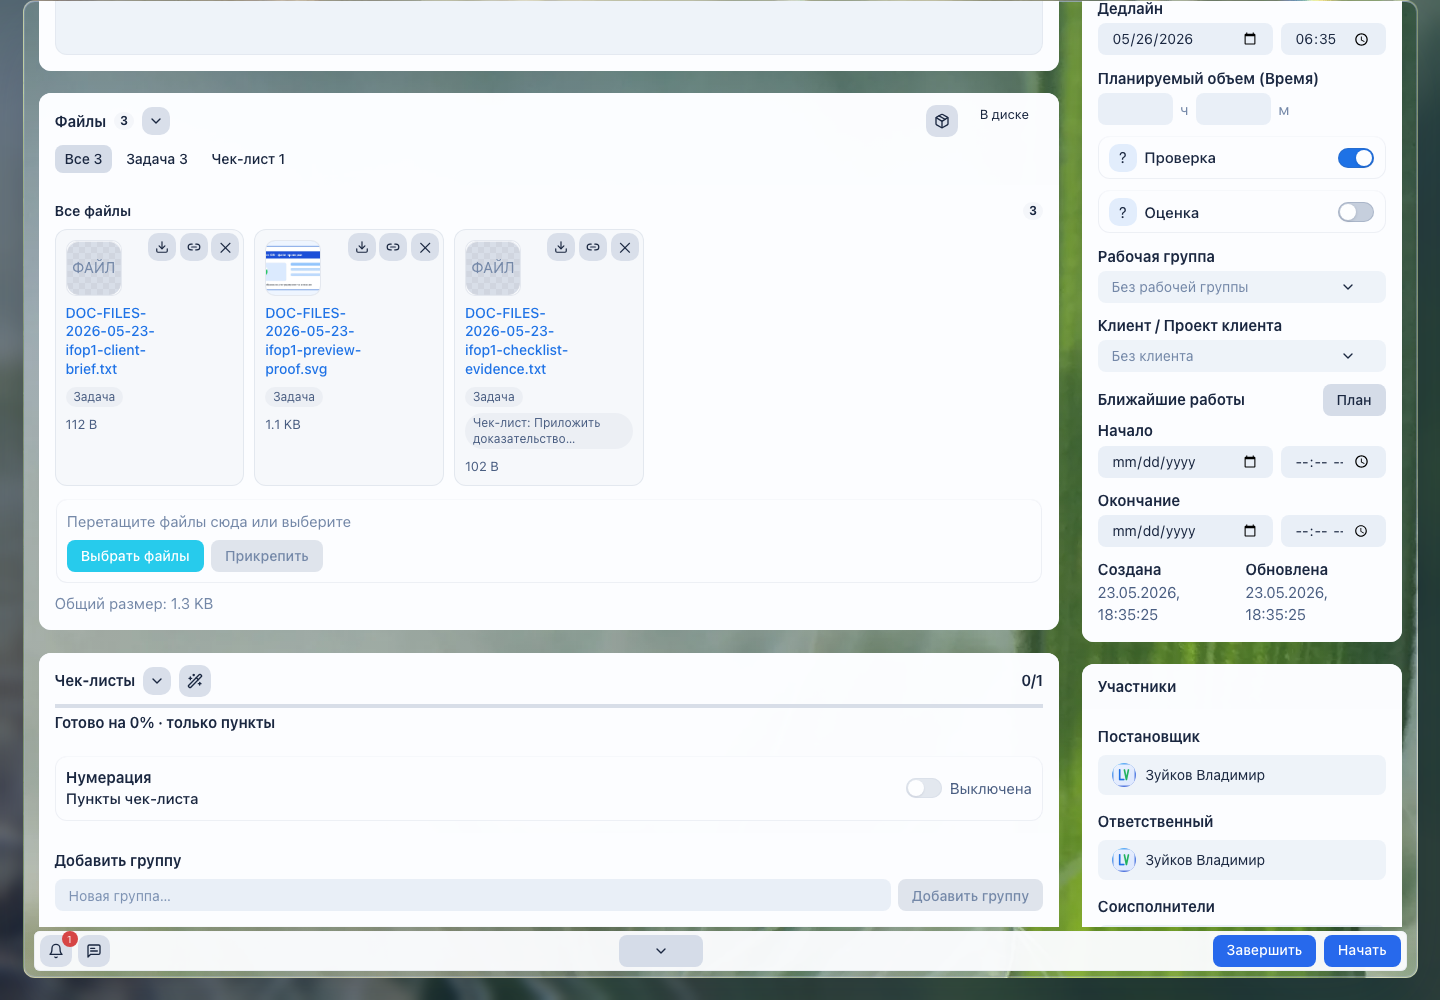
Task: Enable the Оценка toggle
Action: point(1356,212)
